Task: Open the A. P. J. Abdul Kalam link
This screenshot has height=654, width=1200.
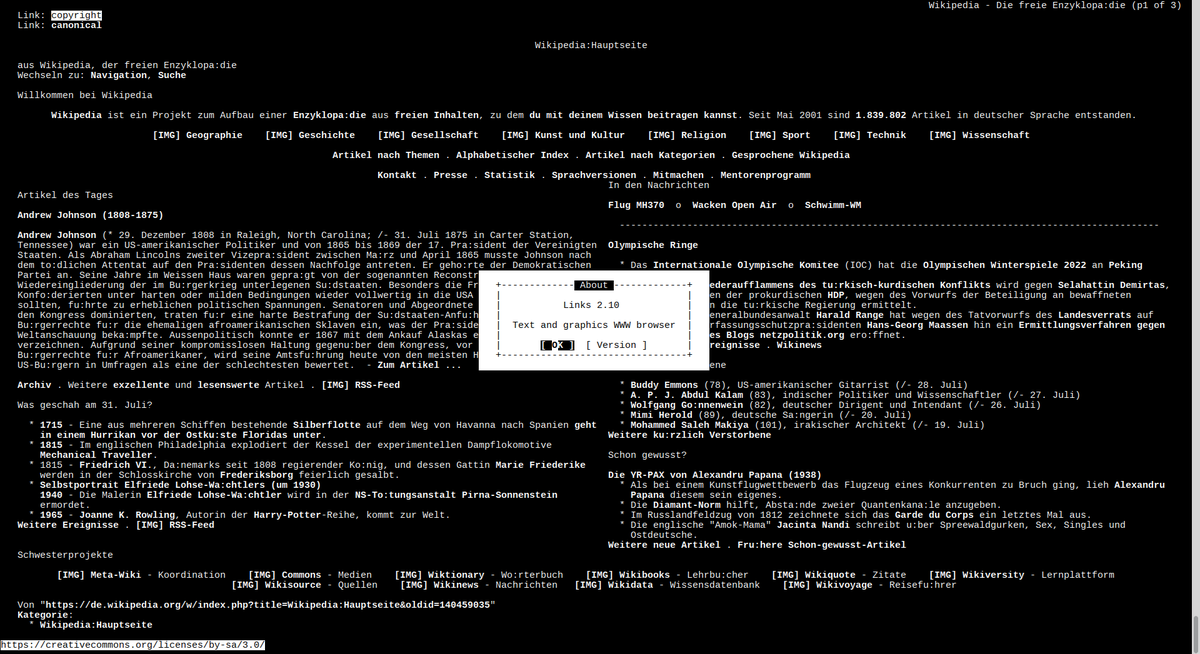Action: click(689, 395)
